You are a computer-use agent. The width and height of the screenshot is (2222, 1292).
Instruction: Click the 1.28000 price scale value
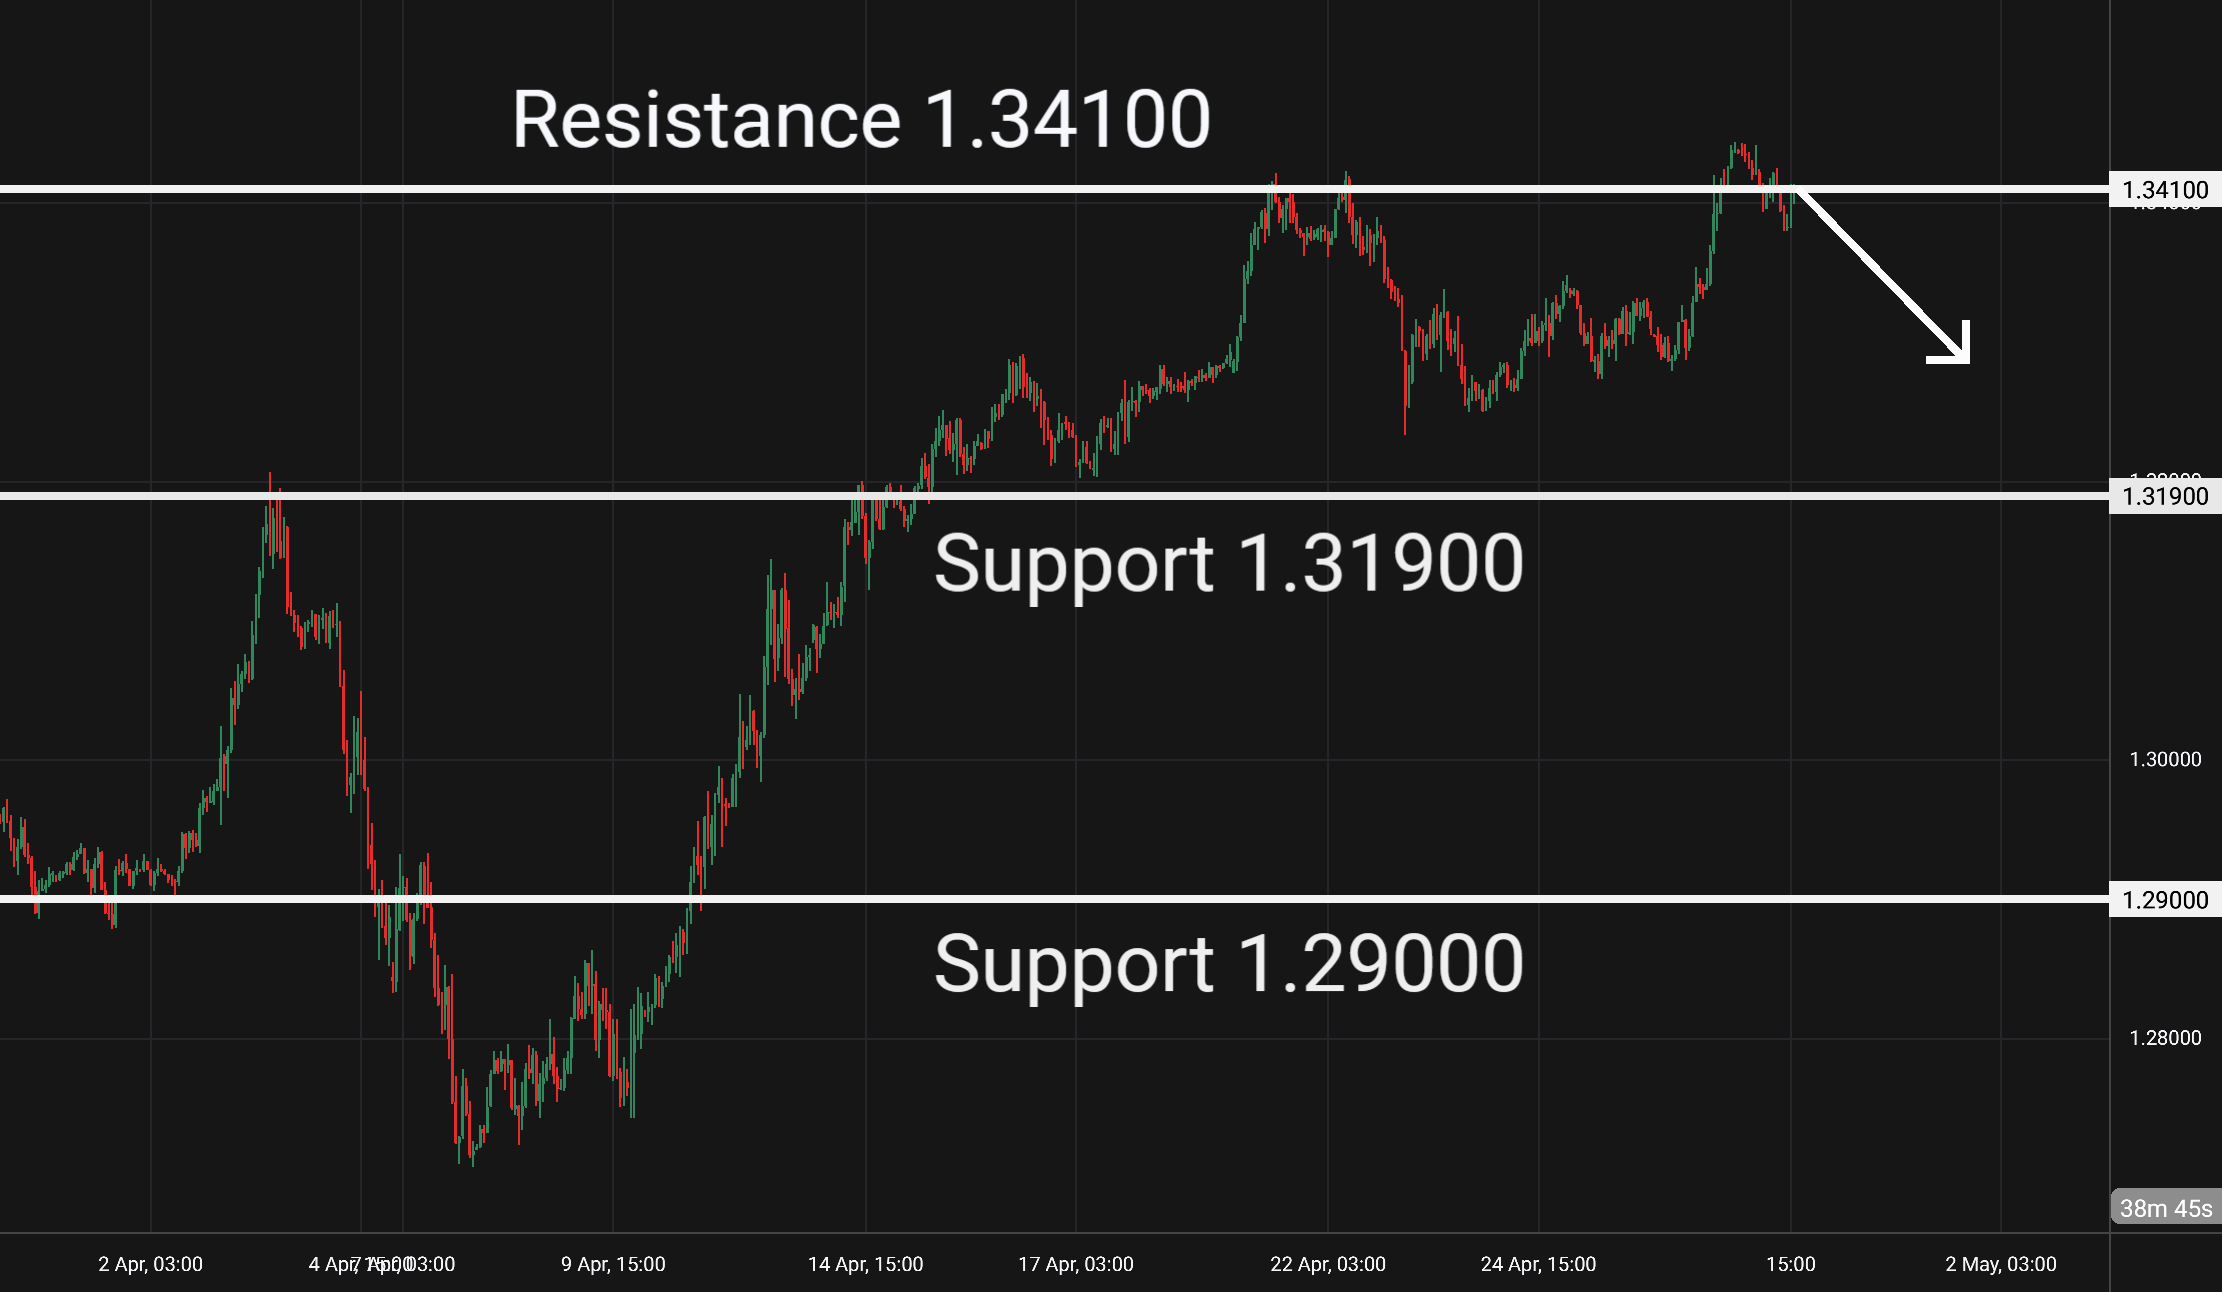(2165, 1038)
